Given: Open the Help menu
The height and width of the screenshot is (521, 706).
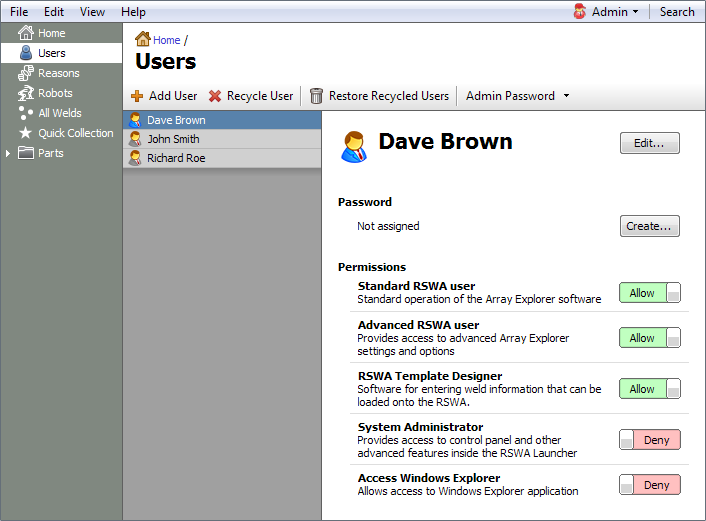Looking at the screenshot, I should coord(133,12).
